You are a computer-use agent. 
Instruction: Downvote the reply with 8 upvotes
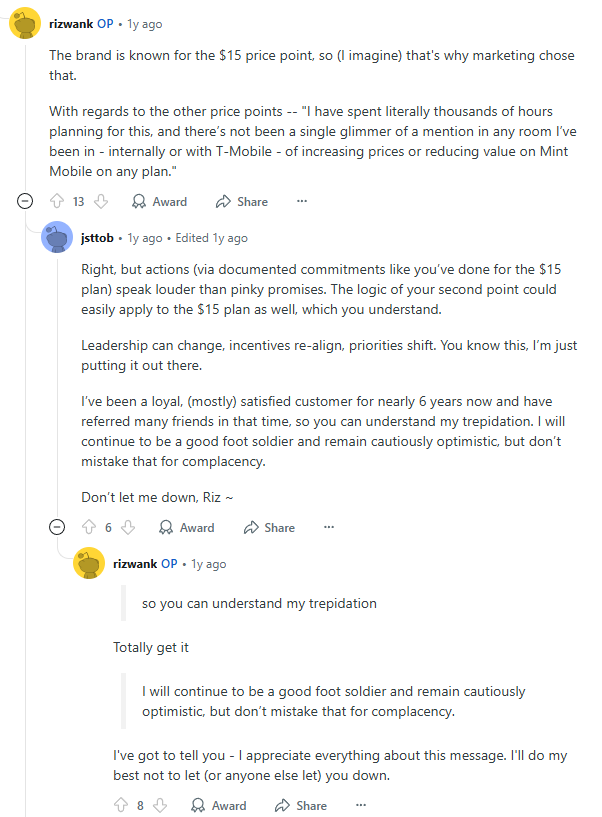tap(160, 805)
